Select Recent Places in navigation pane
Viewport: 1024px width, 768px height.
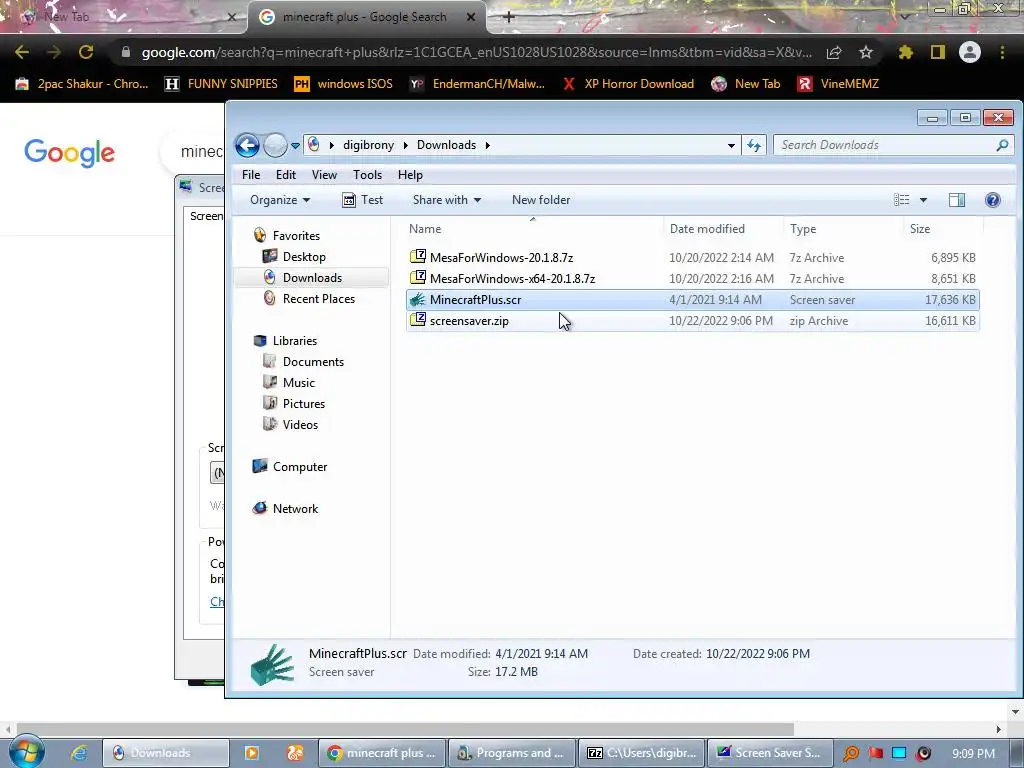tap(319, 298)
